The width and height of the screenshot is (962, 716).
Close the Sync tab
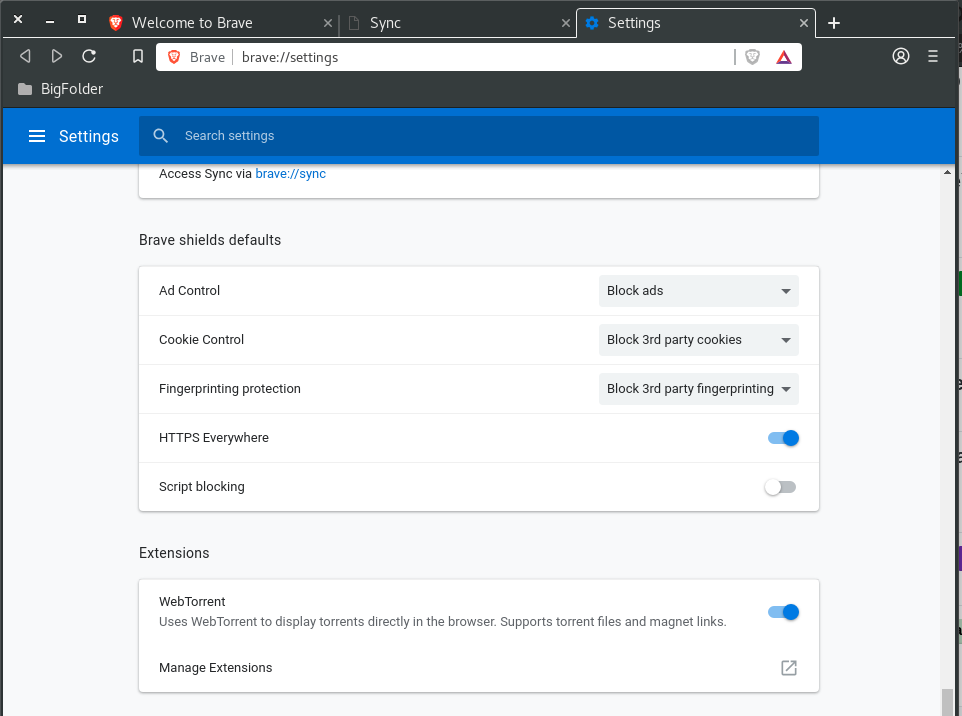[566, 23]
